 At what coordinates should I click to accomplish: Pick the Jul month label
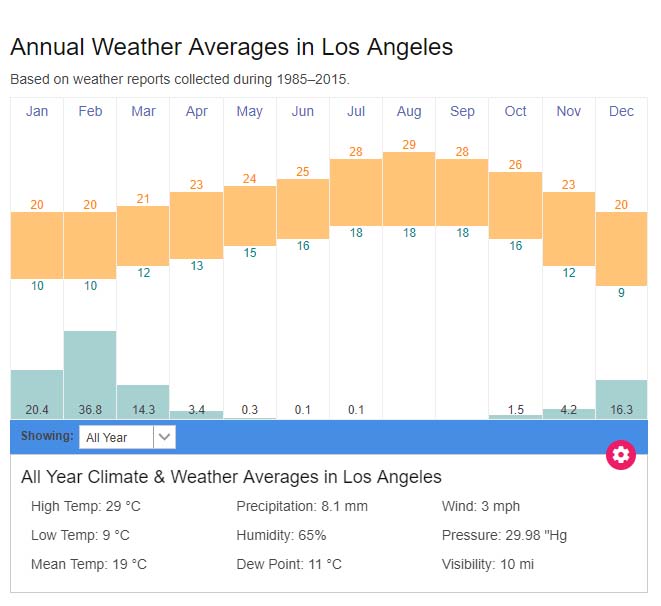356,111
